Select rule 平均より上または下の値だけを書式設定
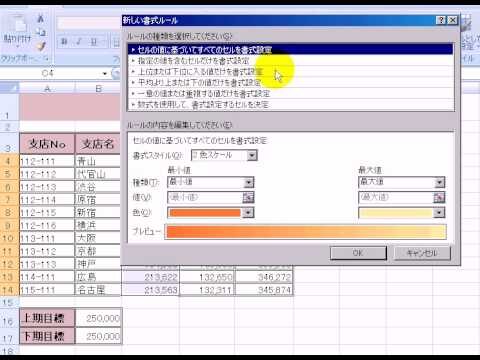This screenshot has width=480, height=360. tap(290, 83)
